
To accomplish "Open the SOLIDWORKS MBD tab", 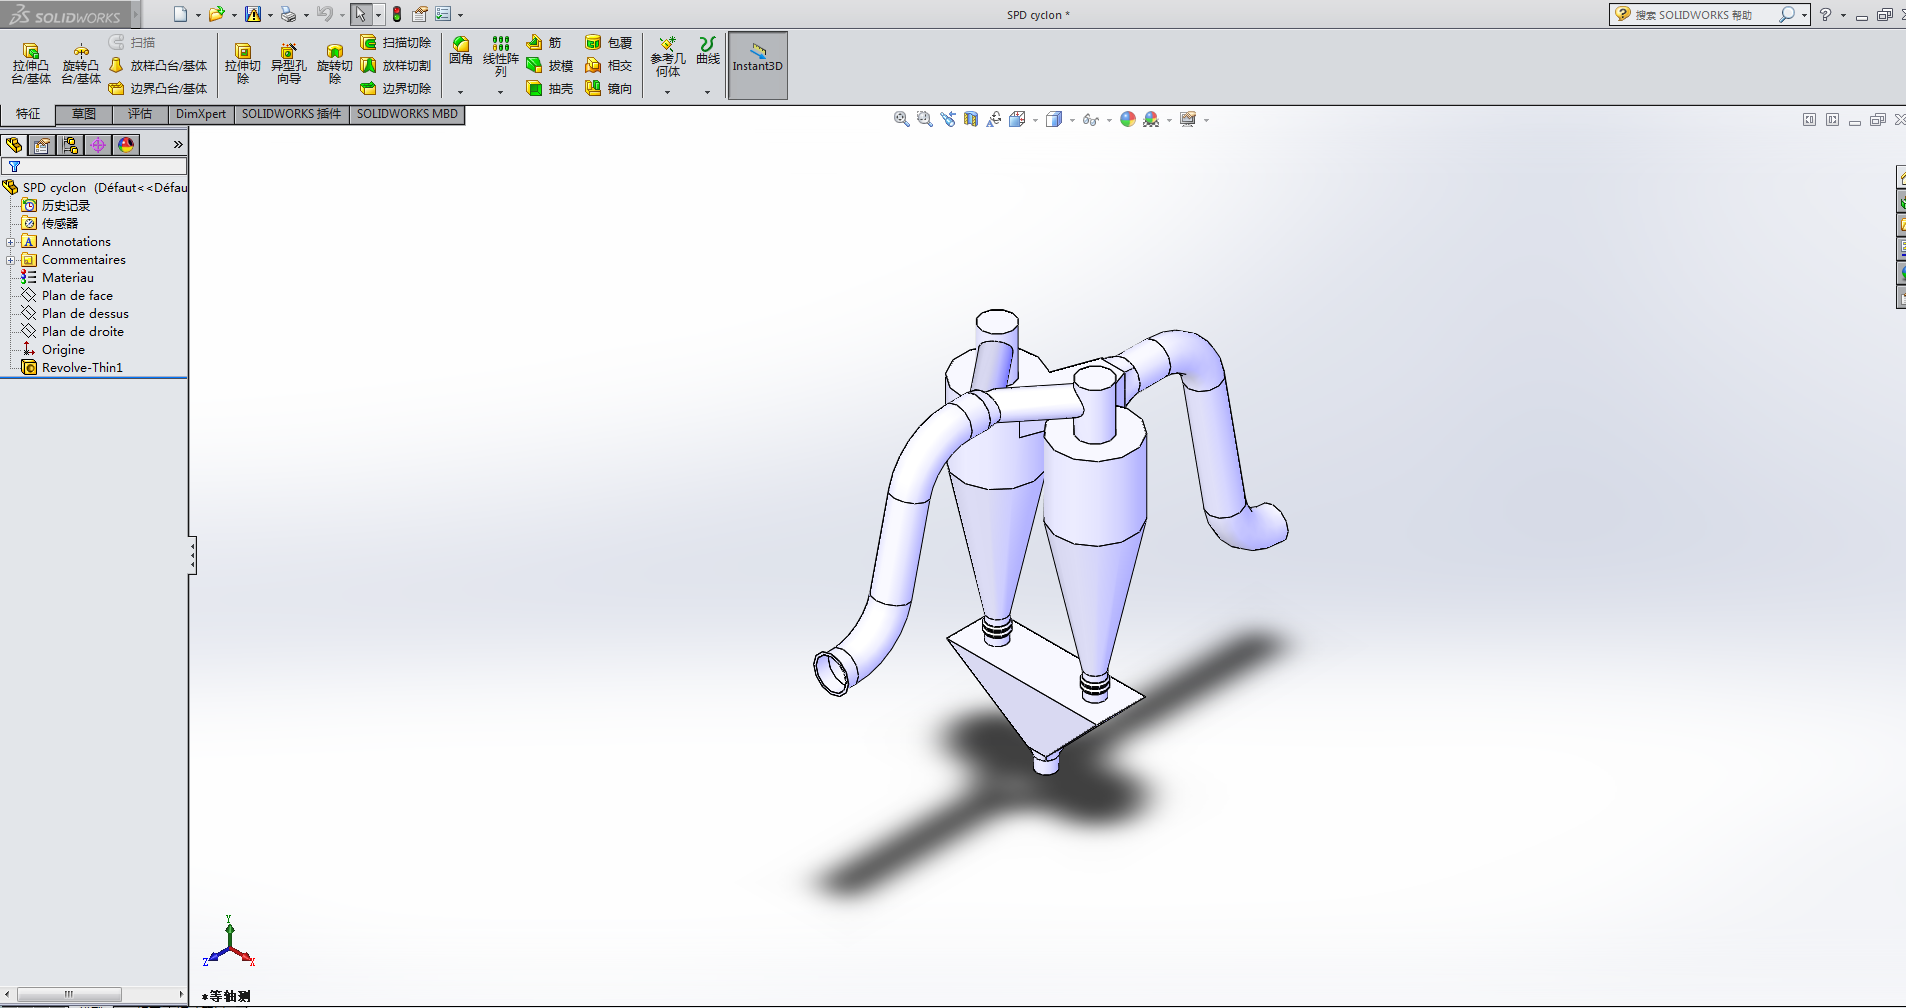I will [x=407, y=114].
